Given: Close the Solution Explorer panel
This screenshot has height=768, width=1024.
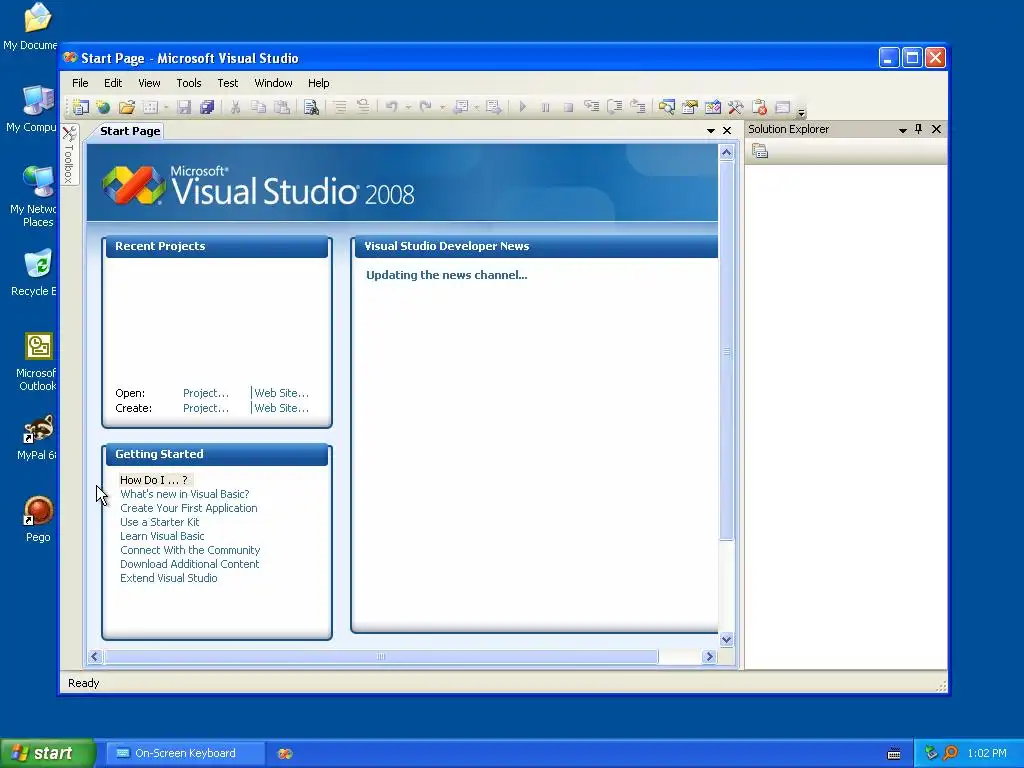Looking at the screenshot, I should [936, 129].
